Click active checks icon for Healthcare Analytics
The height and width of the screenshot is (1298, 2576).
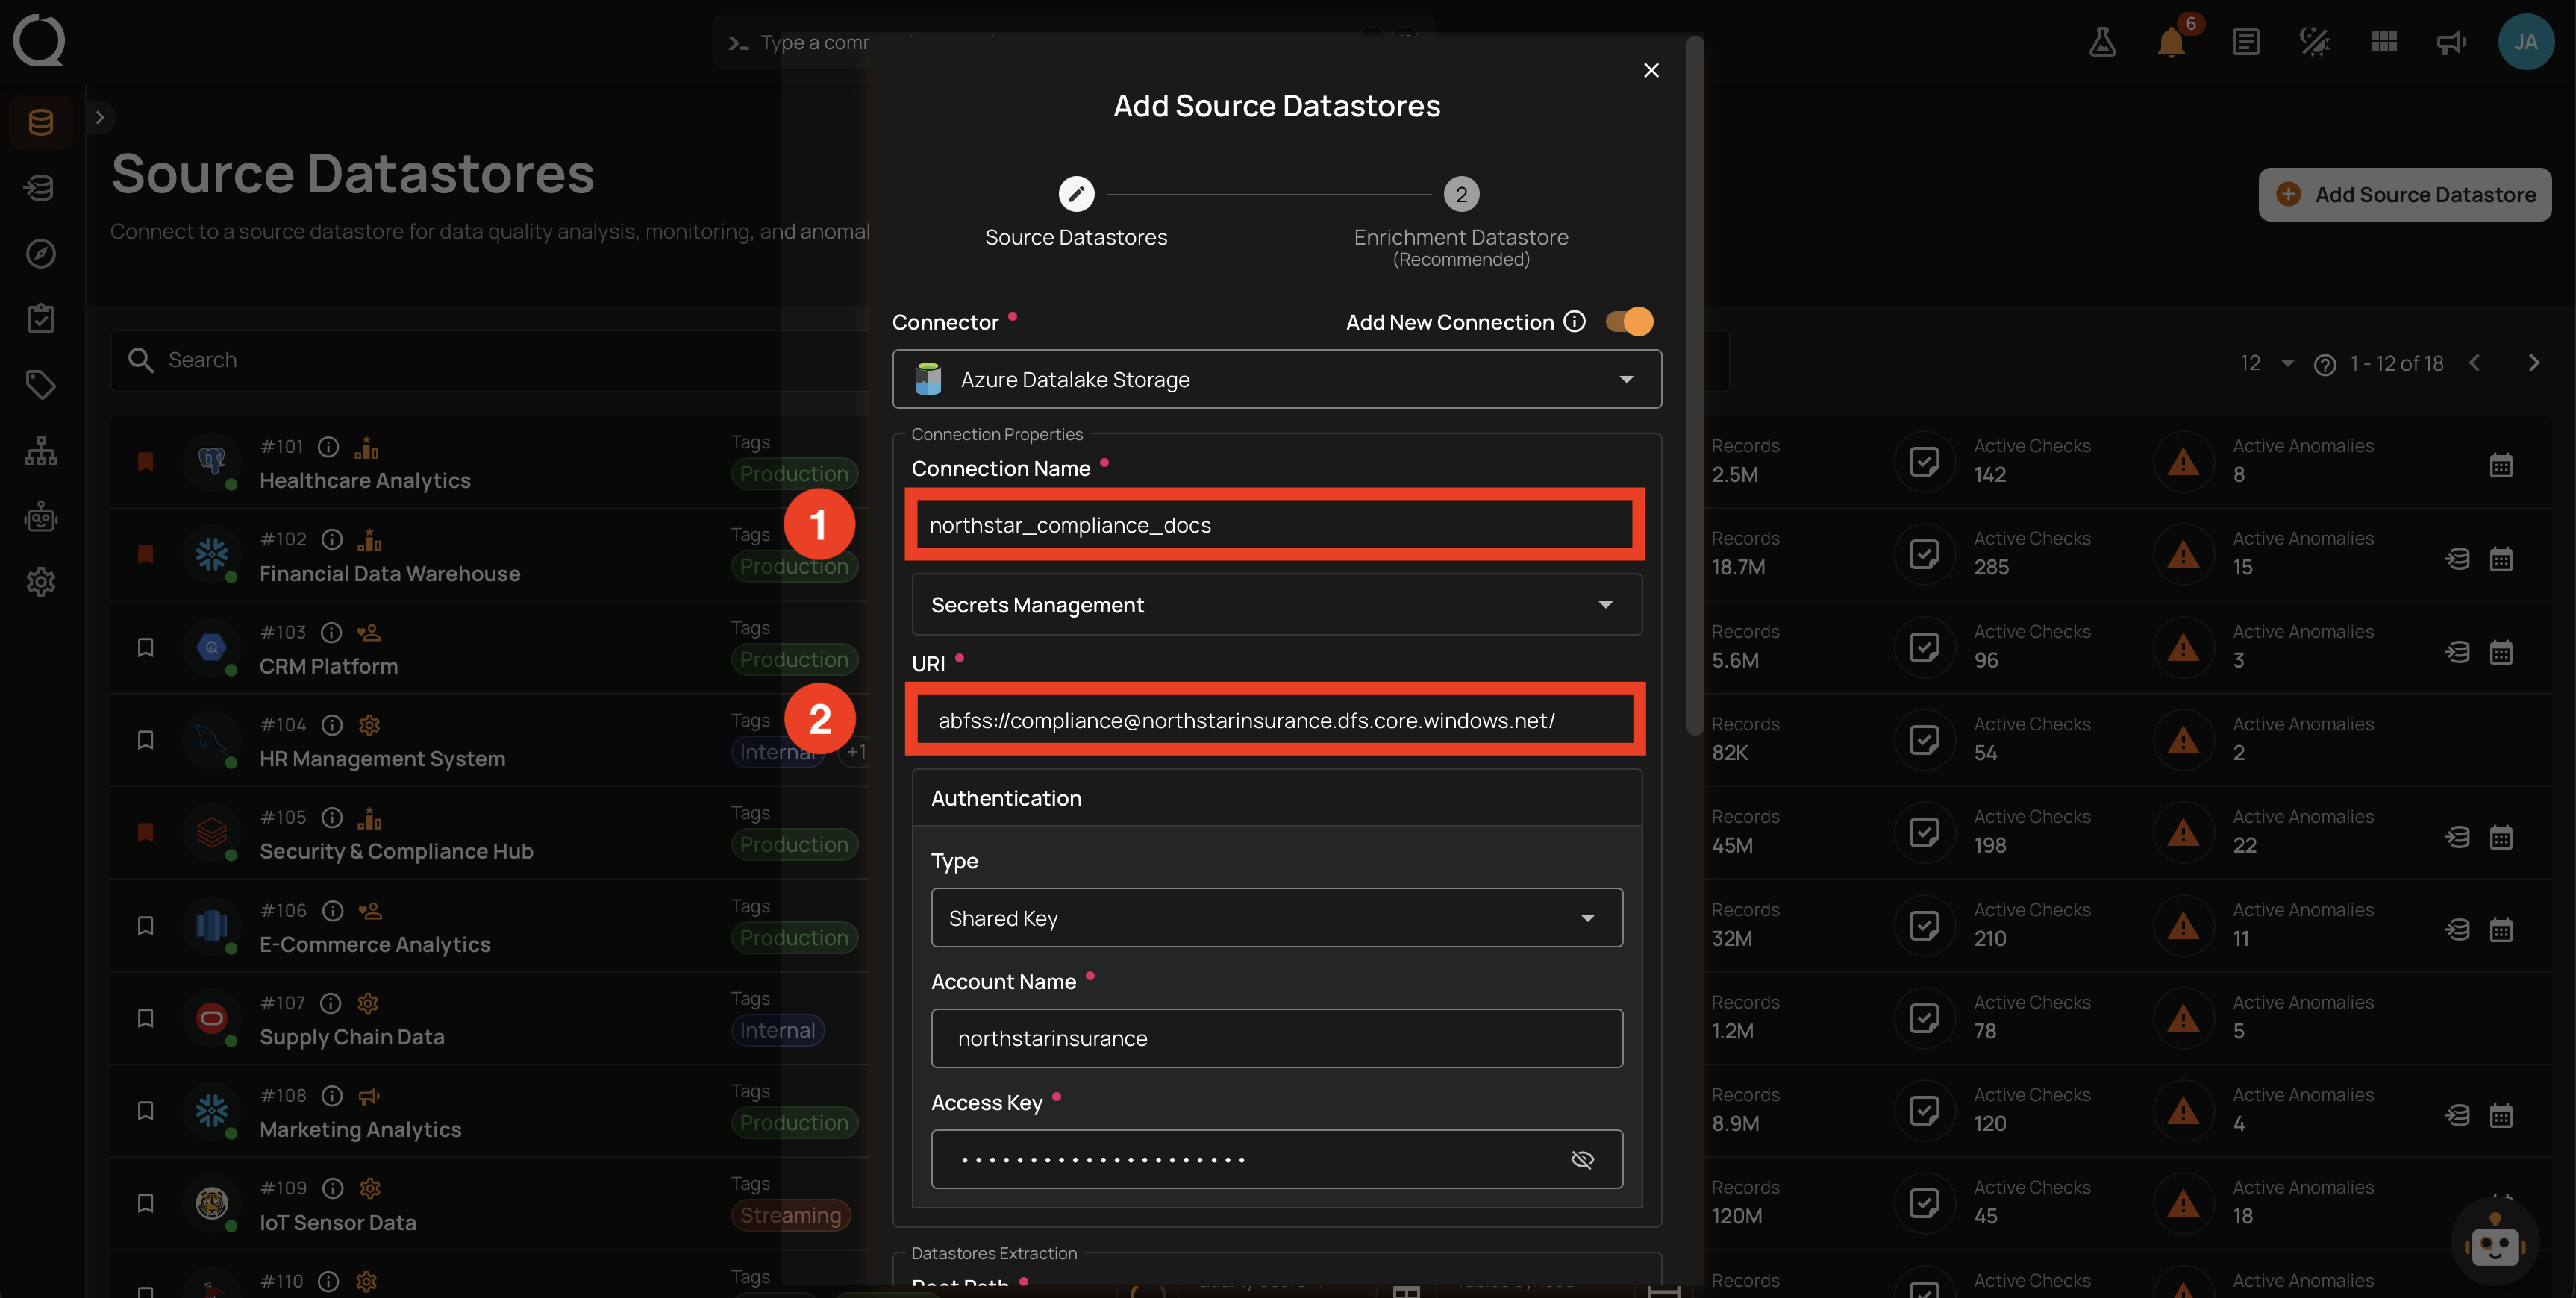pyautogui.click(x=1924, y=462)
